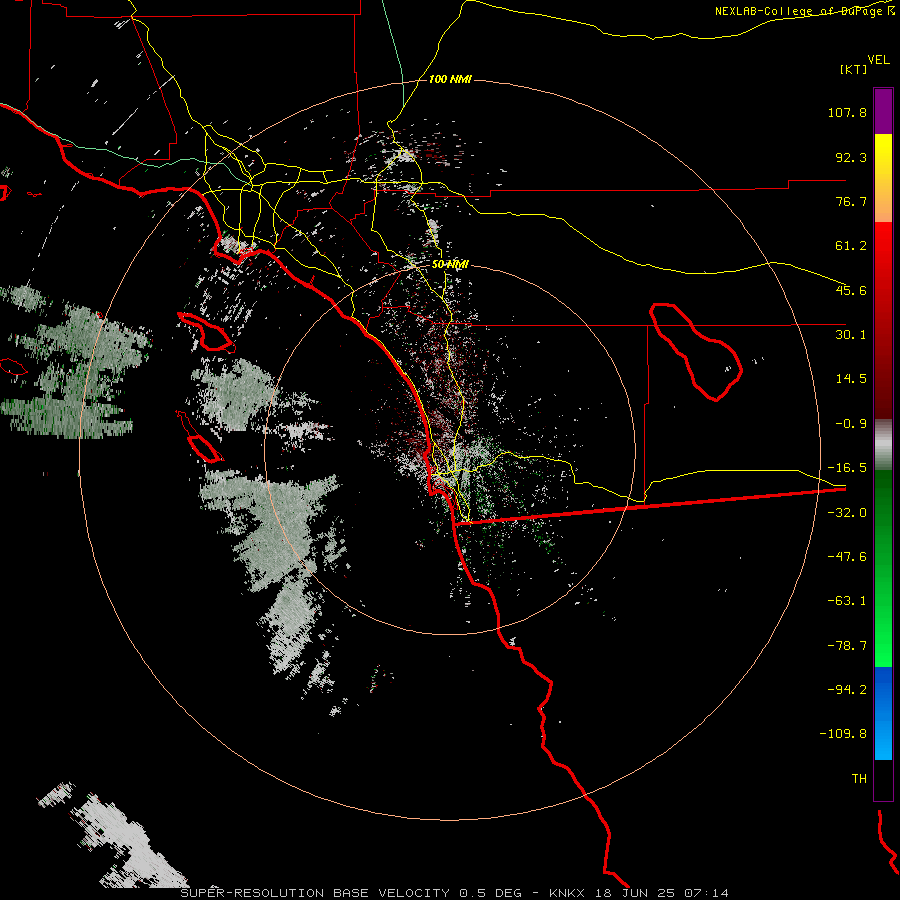The image size is (900, 900).
Task: Click the TH legend label
Action: click(859, 779)
